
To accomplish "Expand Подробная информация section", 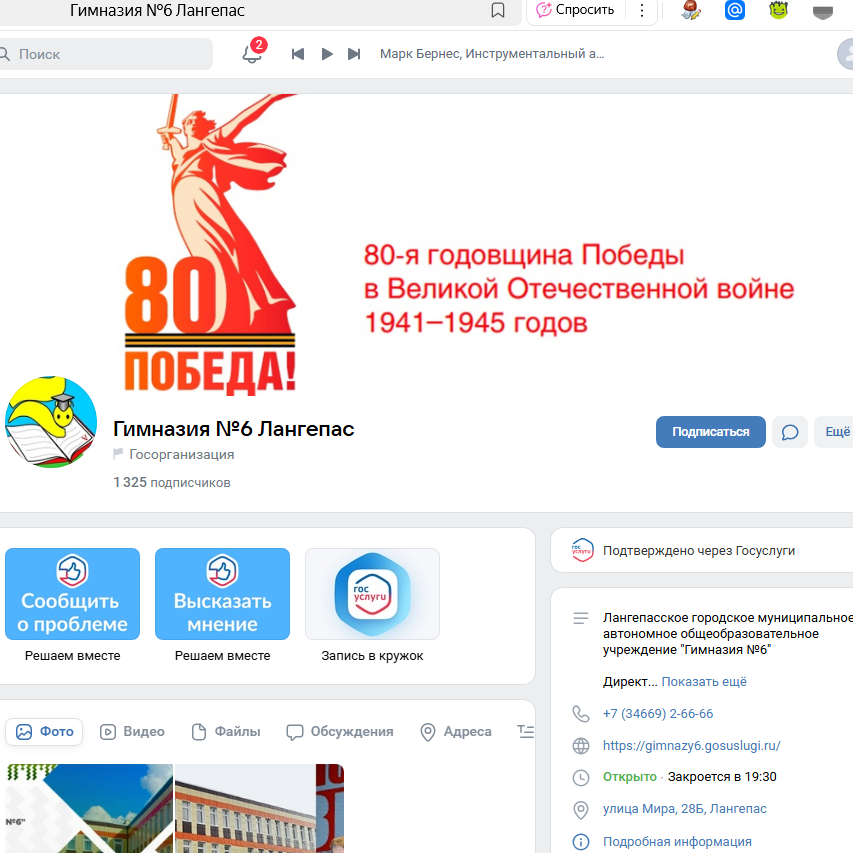I will (677, 841).
